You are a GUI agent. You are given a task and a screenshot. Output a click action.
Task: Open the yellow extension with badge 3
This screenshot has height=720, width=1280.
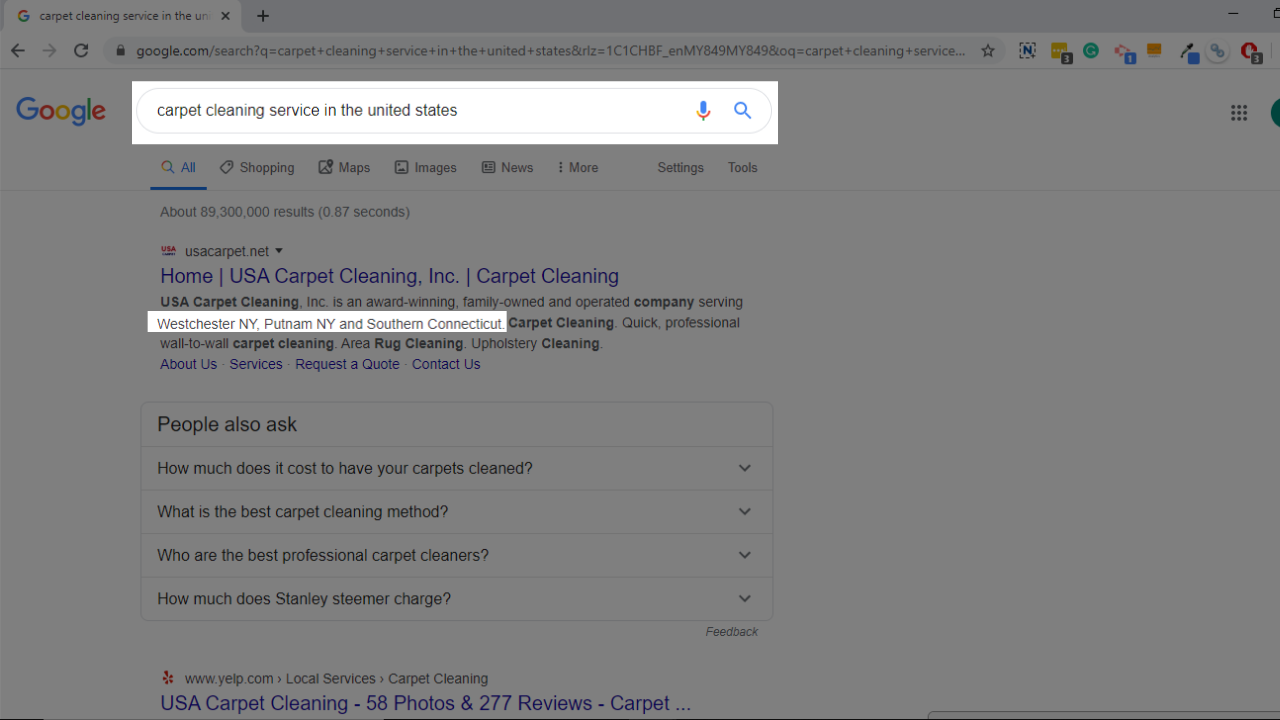1060,52
